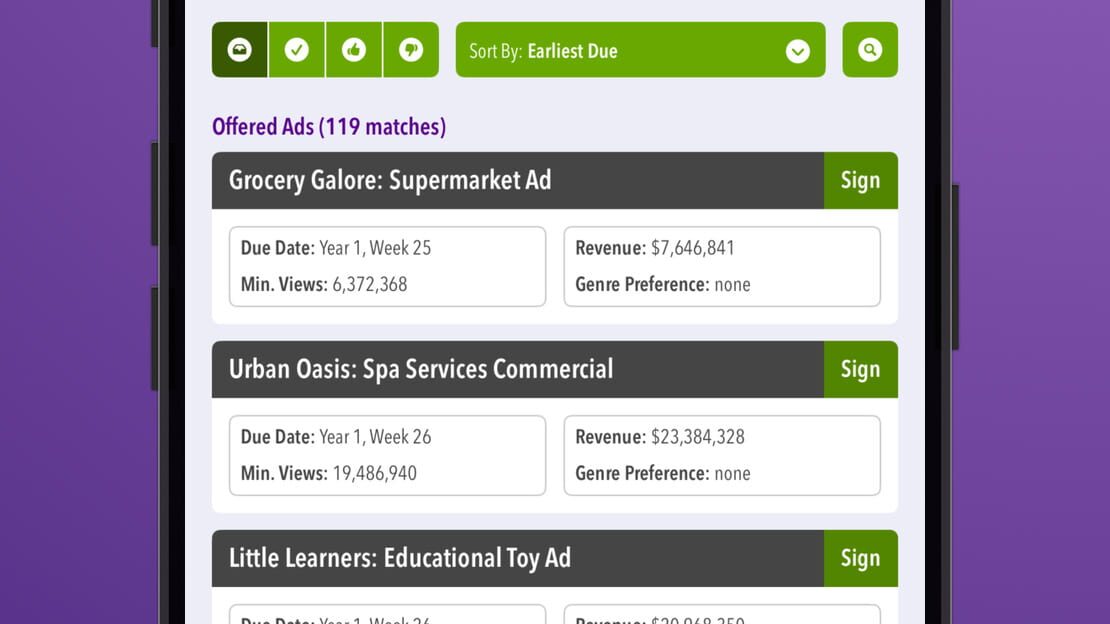The height and width of the screenshot is (624, 1110).
Task: Click Min. Views 6,372,368
Action: click(324, 285)
